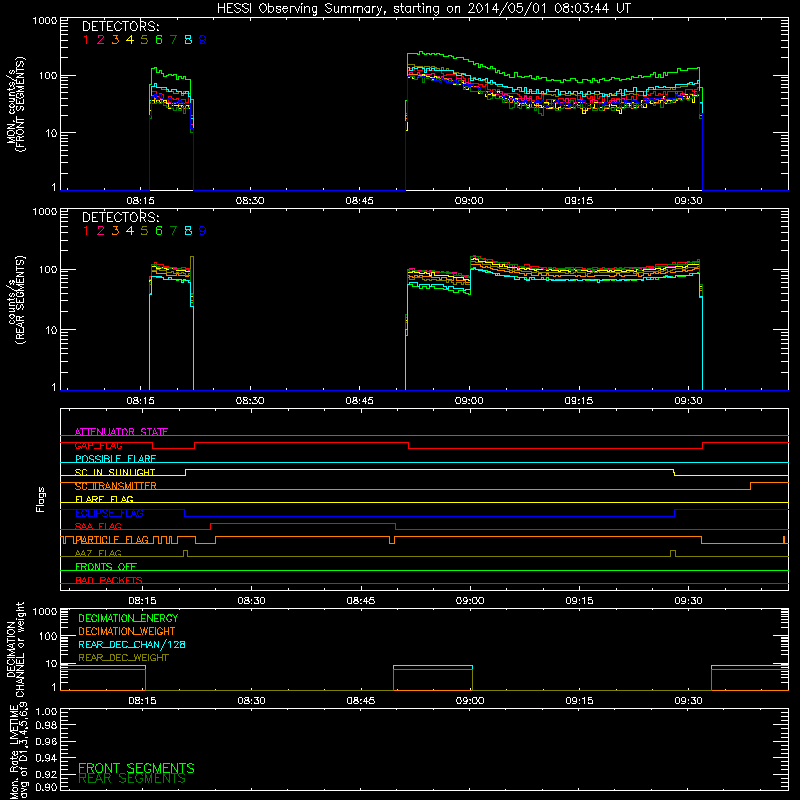Click 1000 y-axis label of front segments plot
The image size is (800, 800).
click(45, 21)
